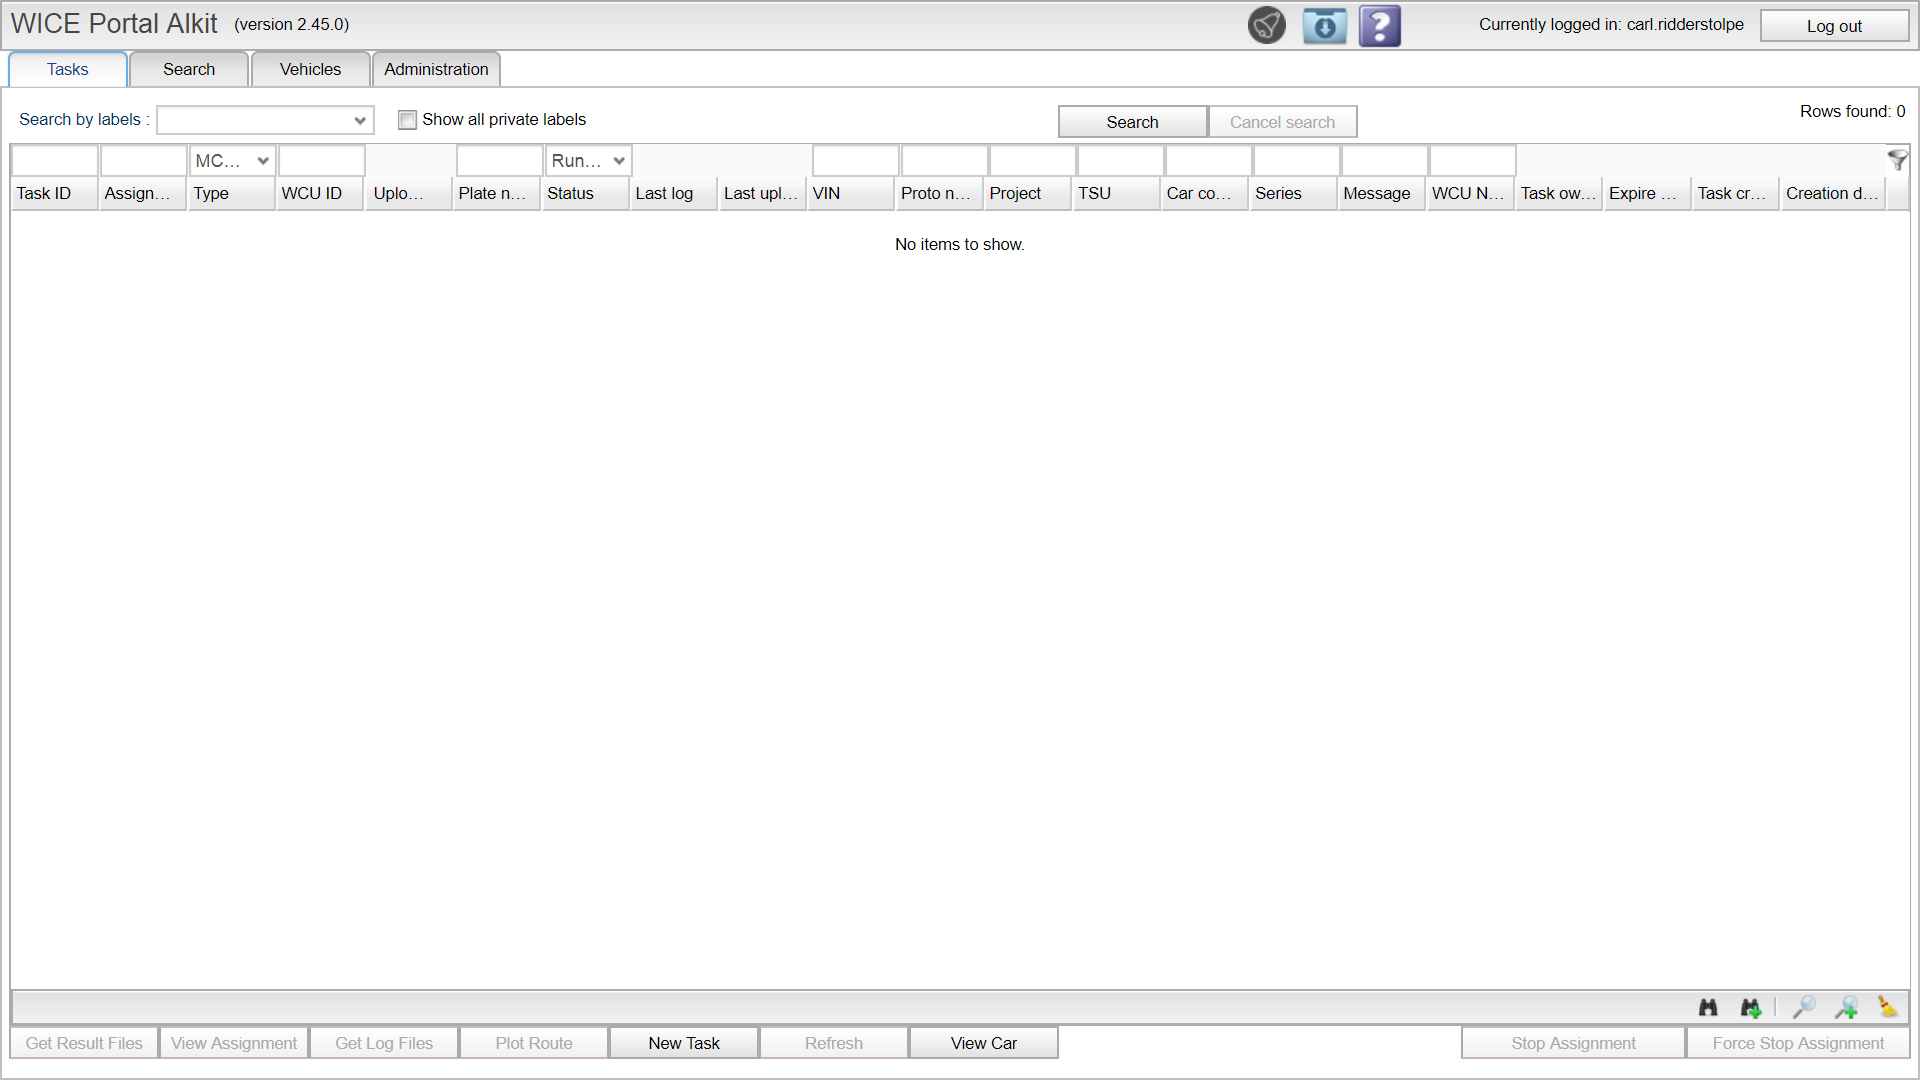Click the magnifying glass with green plus icon
The width and height of the screenshot is (1920, 1080).
[1846, 1007]
